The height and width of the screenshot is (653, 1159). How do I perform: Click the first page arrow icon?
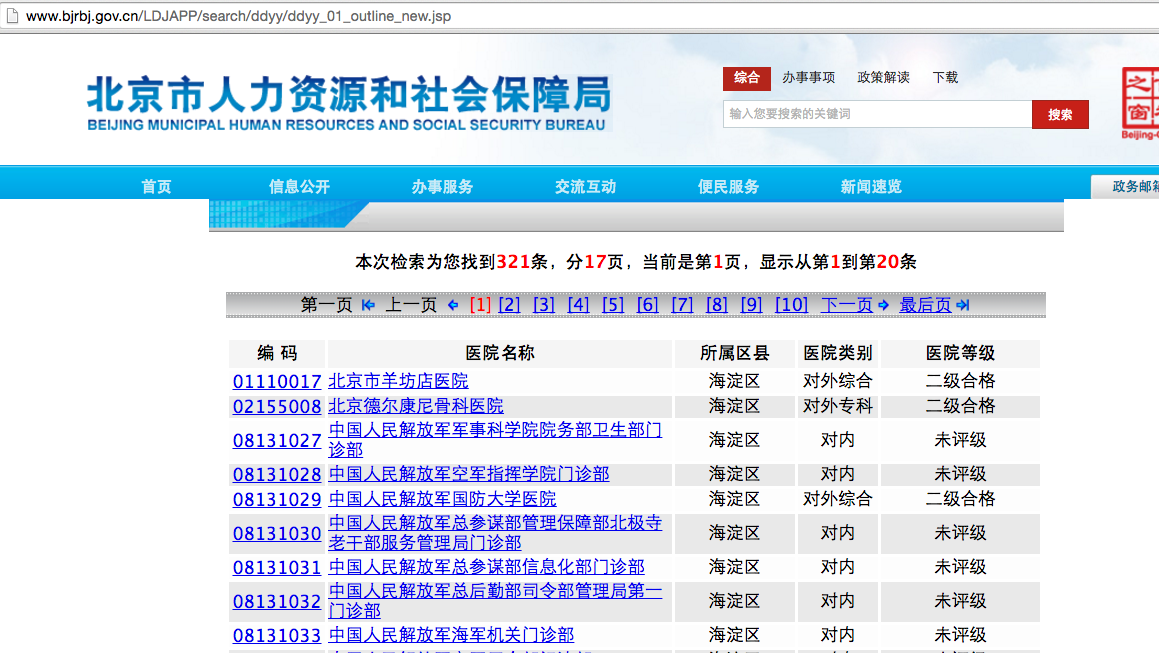click(368, 305)
